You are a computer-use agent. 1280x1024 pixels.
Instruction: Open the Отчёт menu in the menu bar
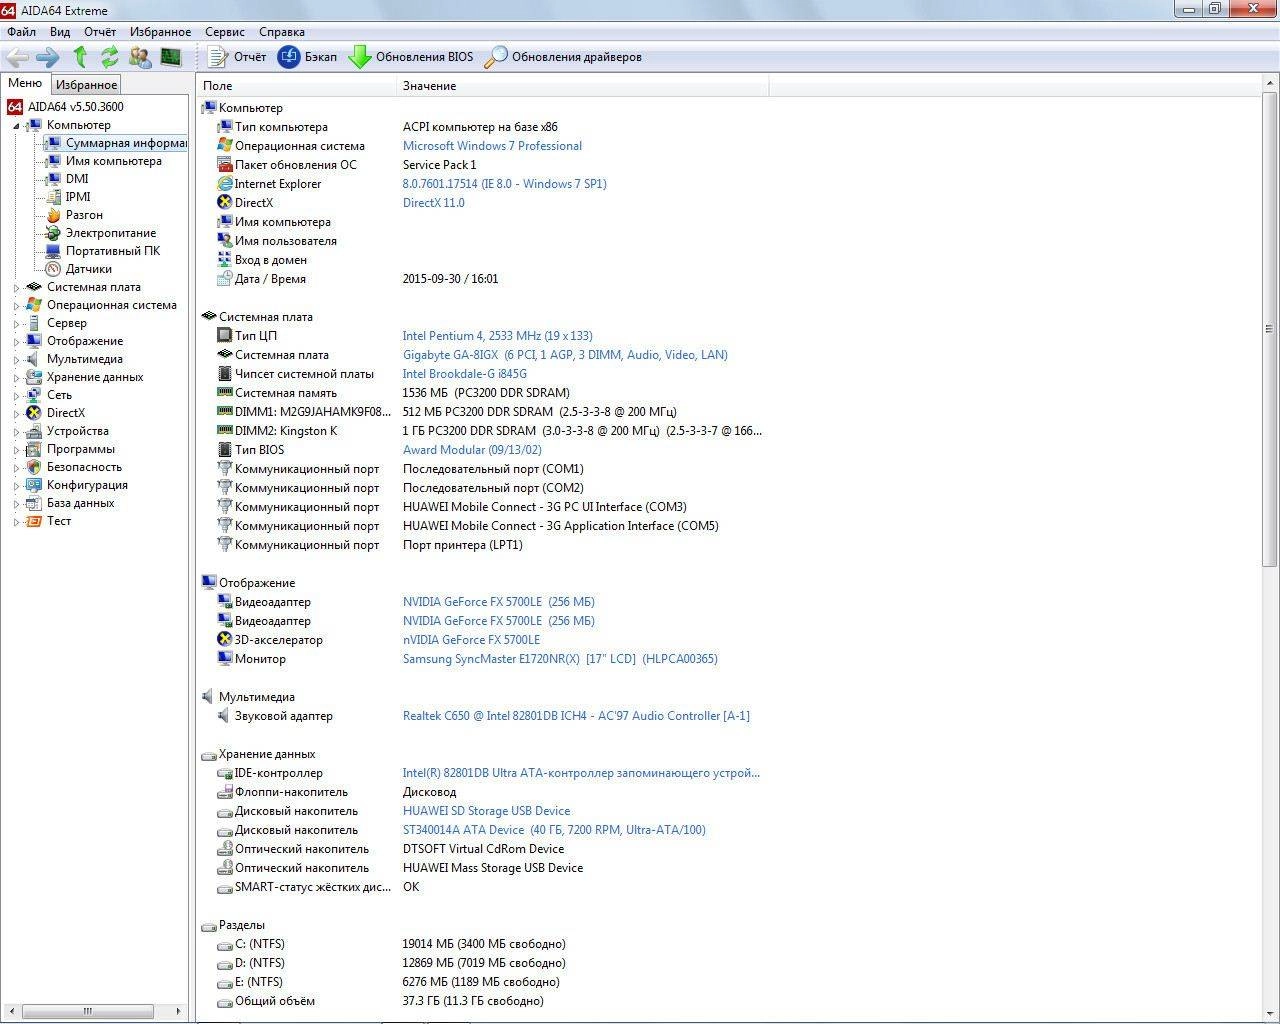100,32
